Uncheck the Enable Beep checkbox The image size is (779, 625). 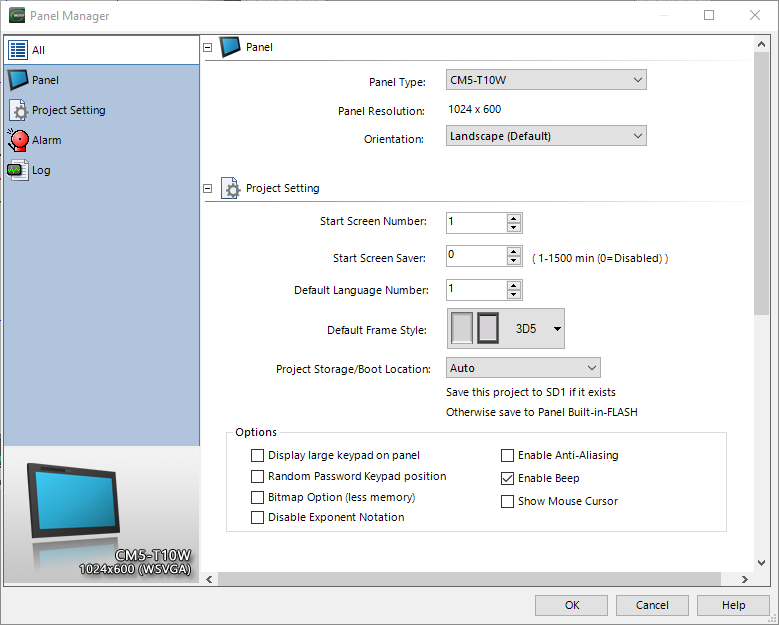pos(508,479)
